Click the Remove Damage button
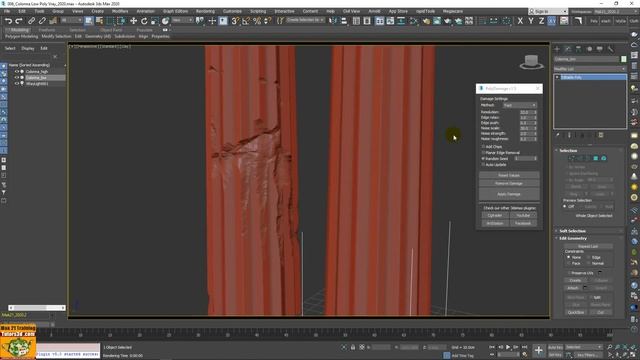The width and height of the screenshot is (640, 360). [509, 184]
